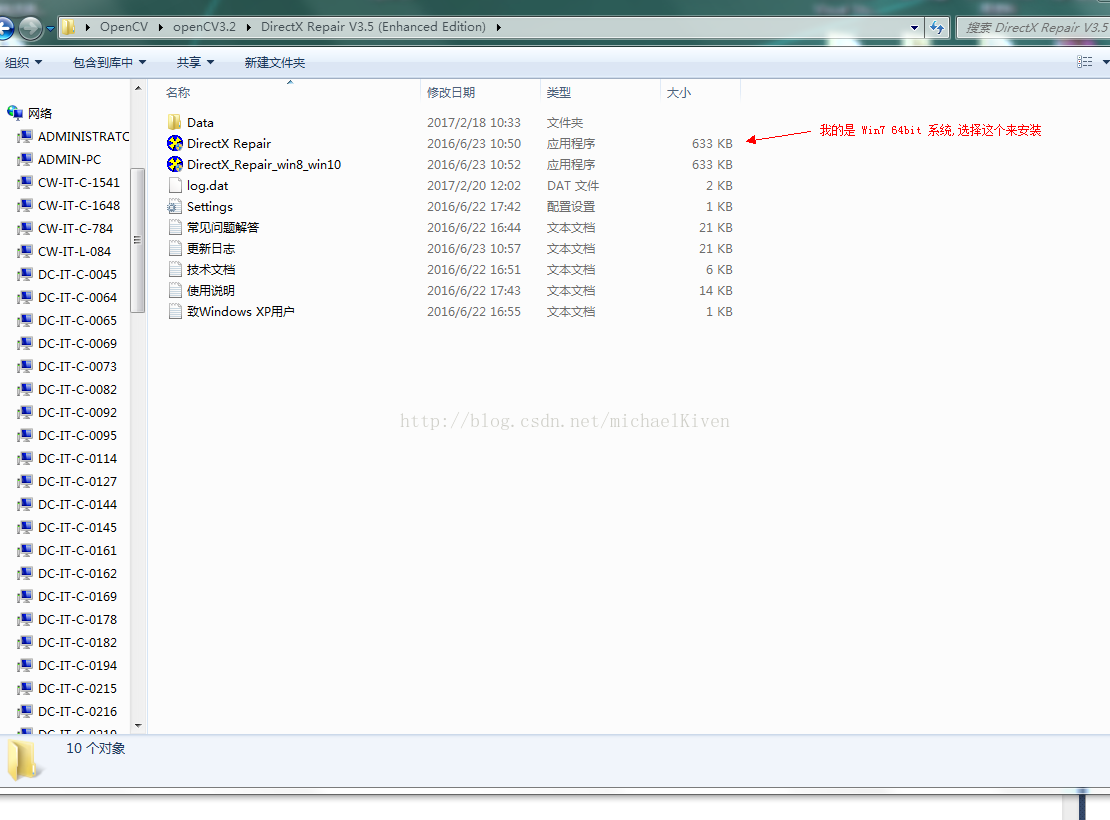Select the 技术文档 text document icon

coord(175,270)
